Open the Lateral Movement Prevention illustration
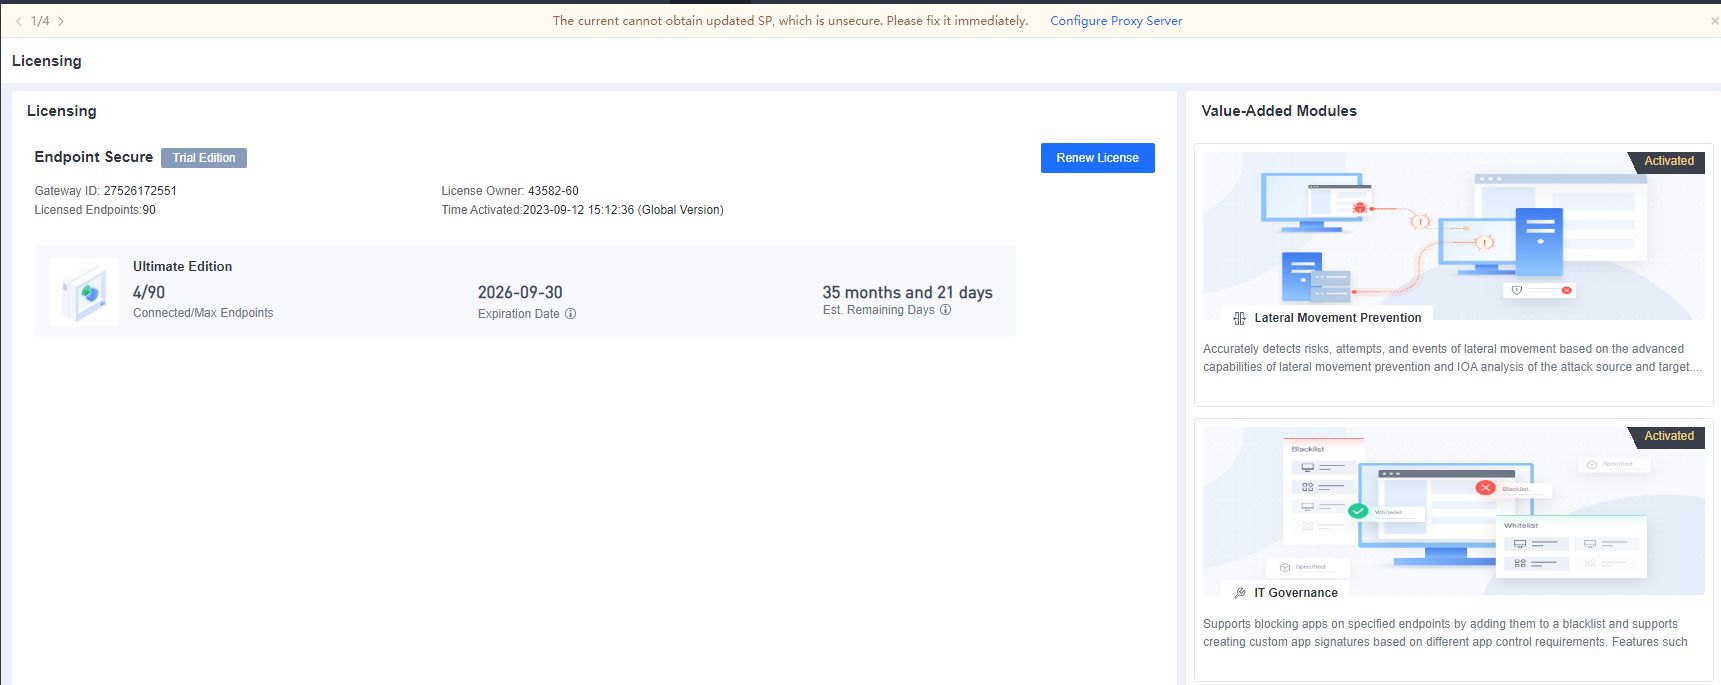 (x=1453, y=235)
